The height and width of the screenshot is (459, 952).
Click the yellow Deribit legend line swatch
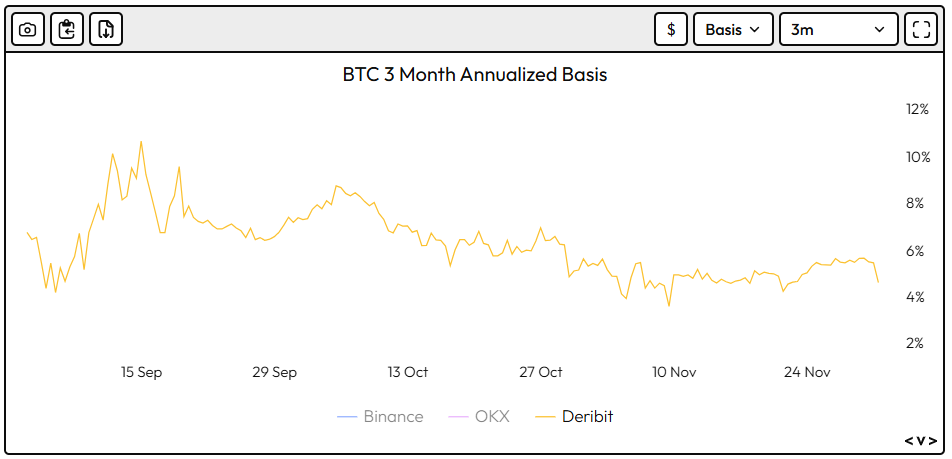545,417
